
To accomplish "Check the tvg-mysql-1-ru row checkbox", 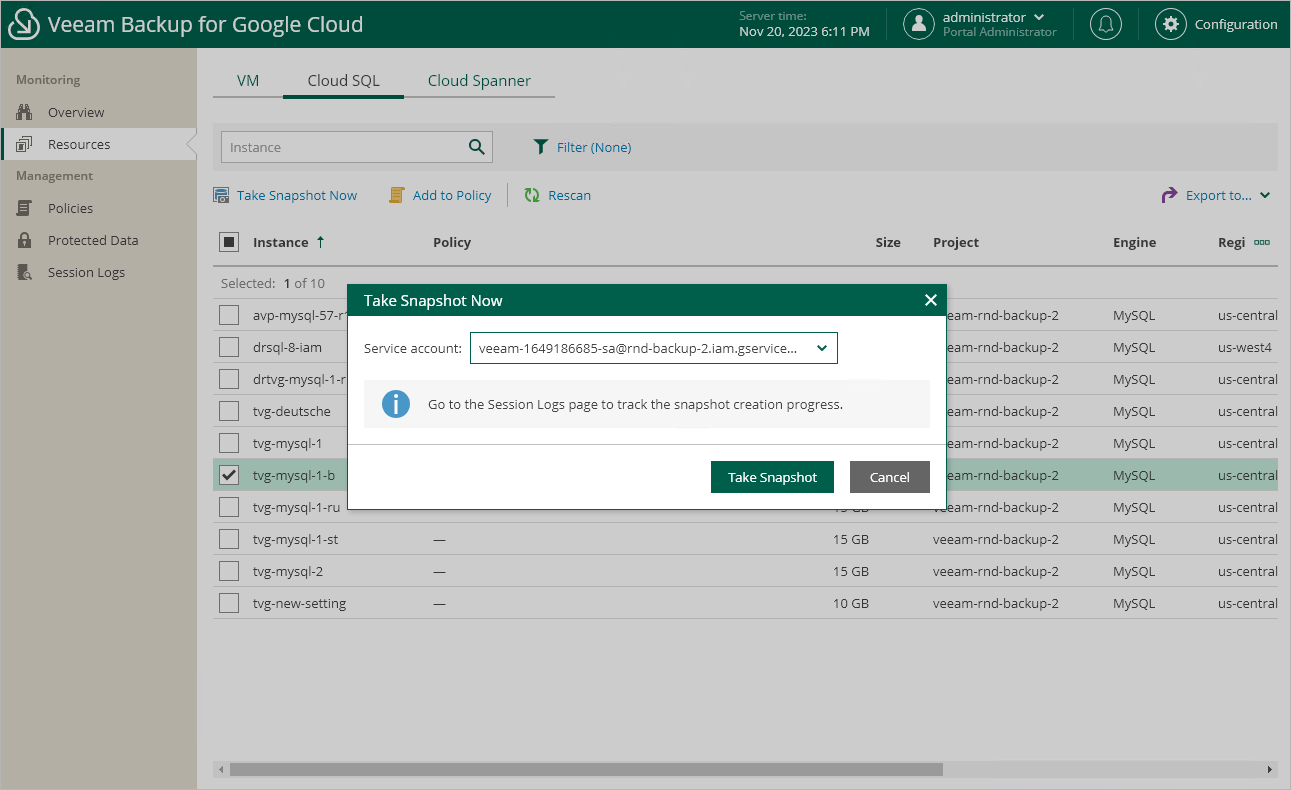I will [x=229, y=507].
